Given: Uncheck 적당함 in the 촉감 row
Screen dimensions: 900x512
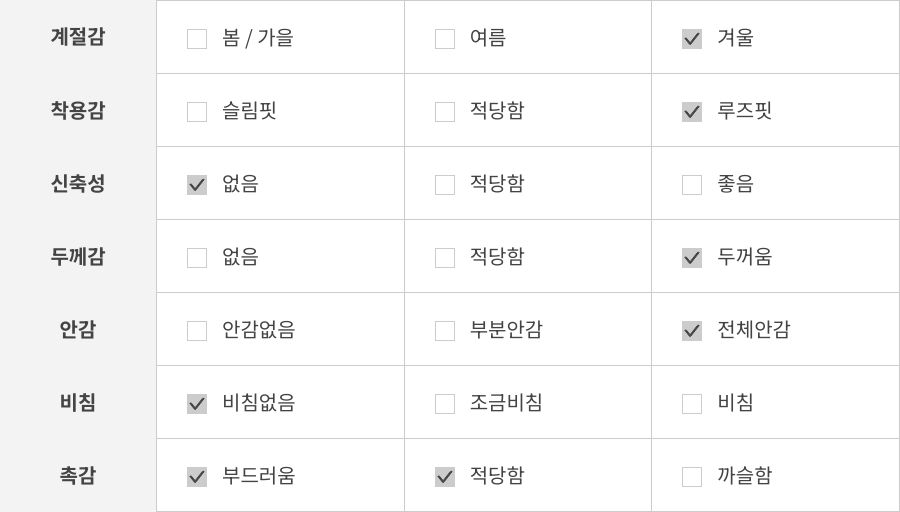Looking at the screenshot, I should [445, 477].
